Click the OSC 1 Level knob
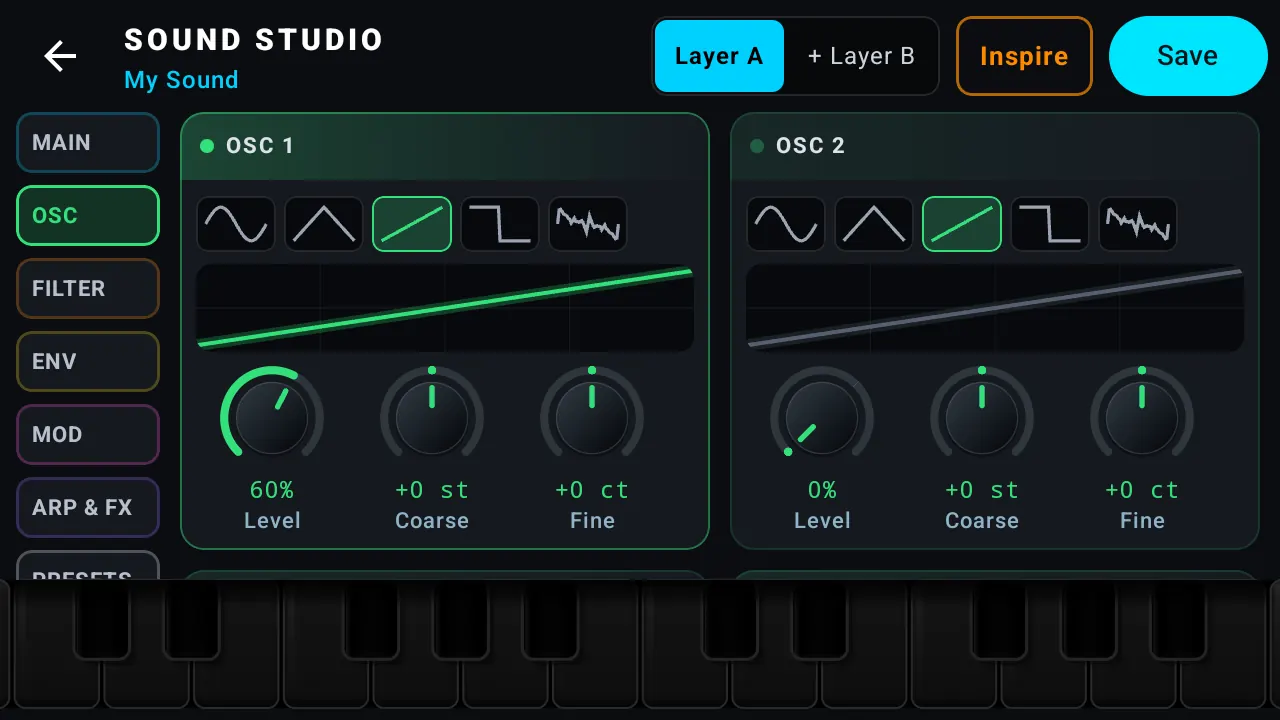This screenshot has width=1280, height=720. click(272, 418)
